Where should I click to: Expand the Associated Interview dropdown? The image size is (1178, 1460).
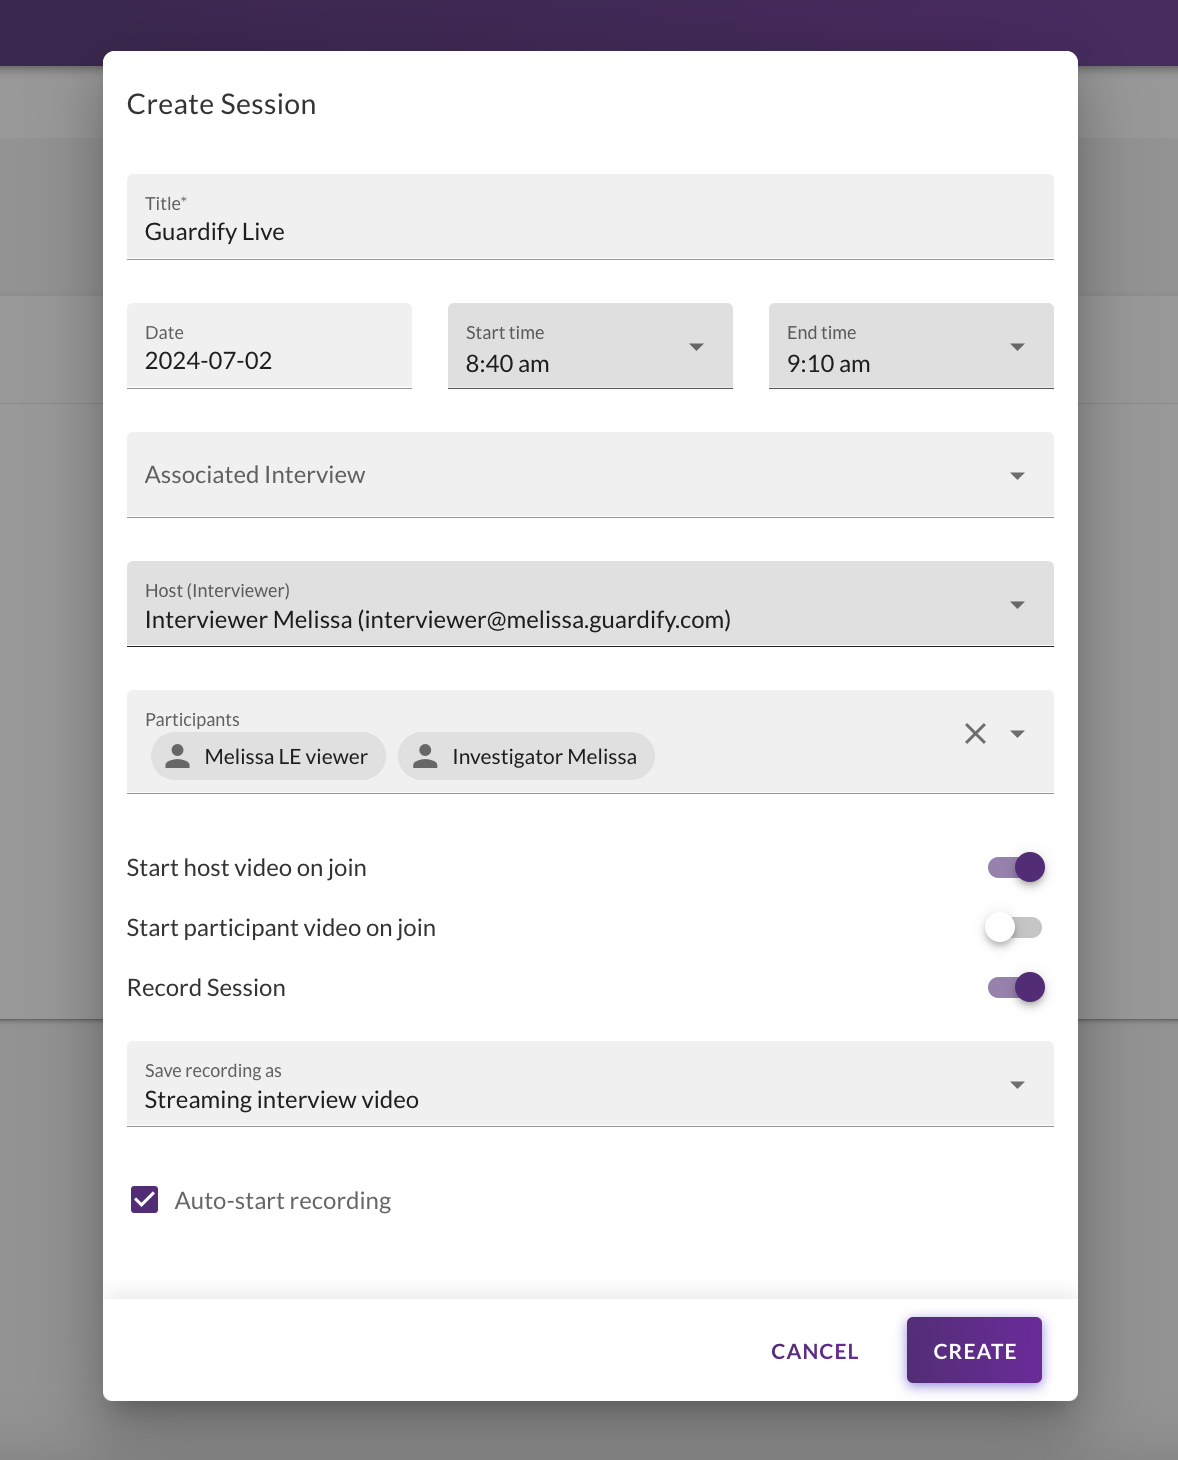(x=590, y=475)
